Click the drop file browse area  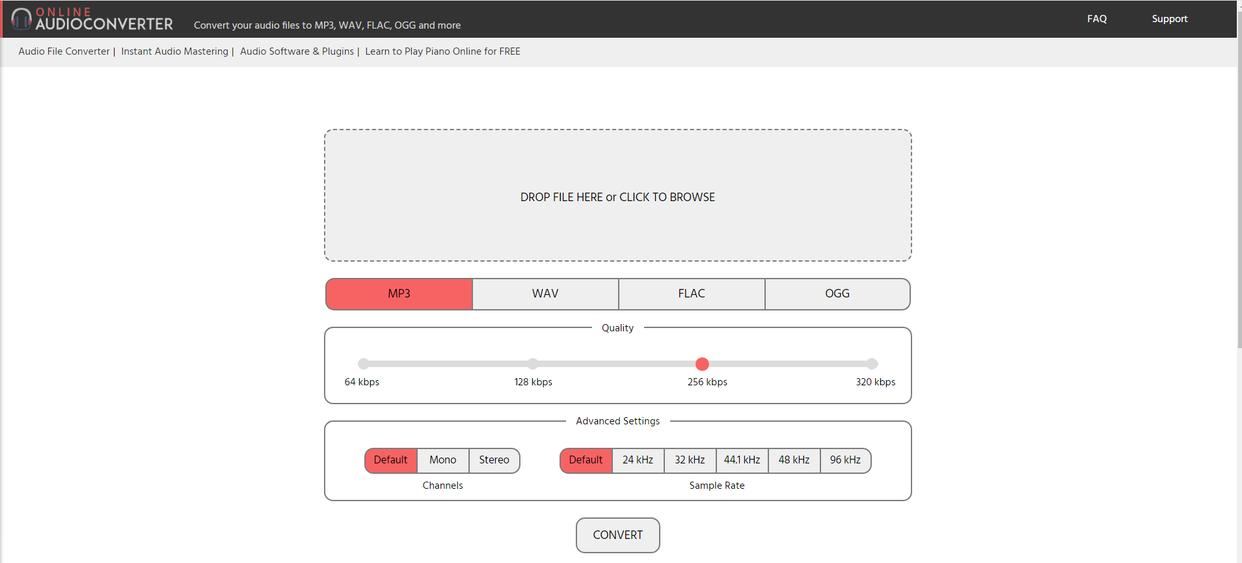tap(617, 196)
